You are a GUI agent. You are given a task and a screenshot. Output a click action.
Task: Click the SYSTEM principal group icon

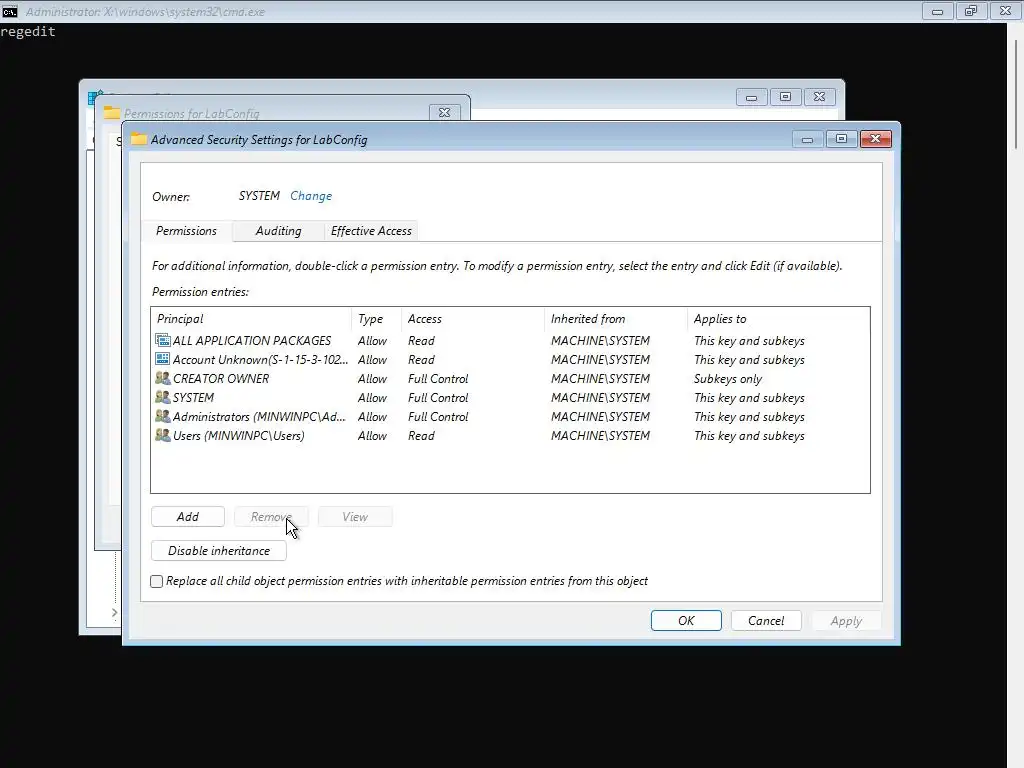tap(163, 397)
